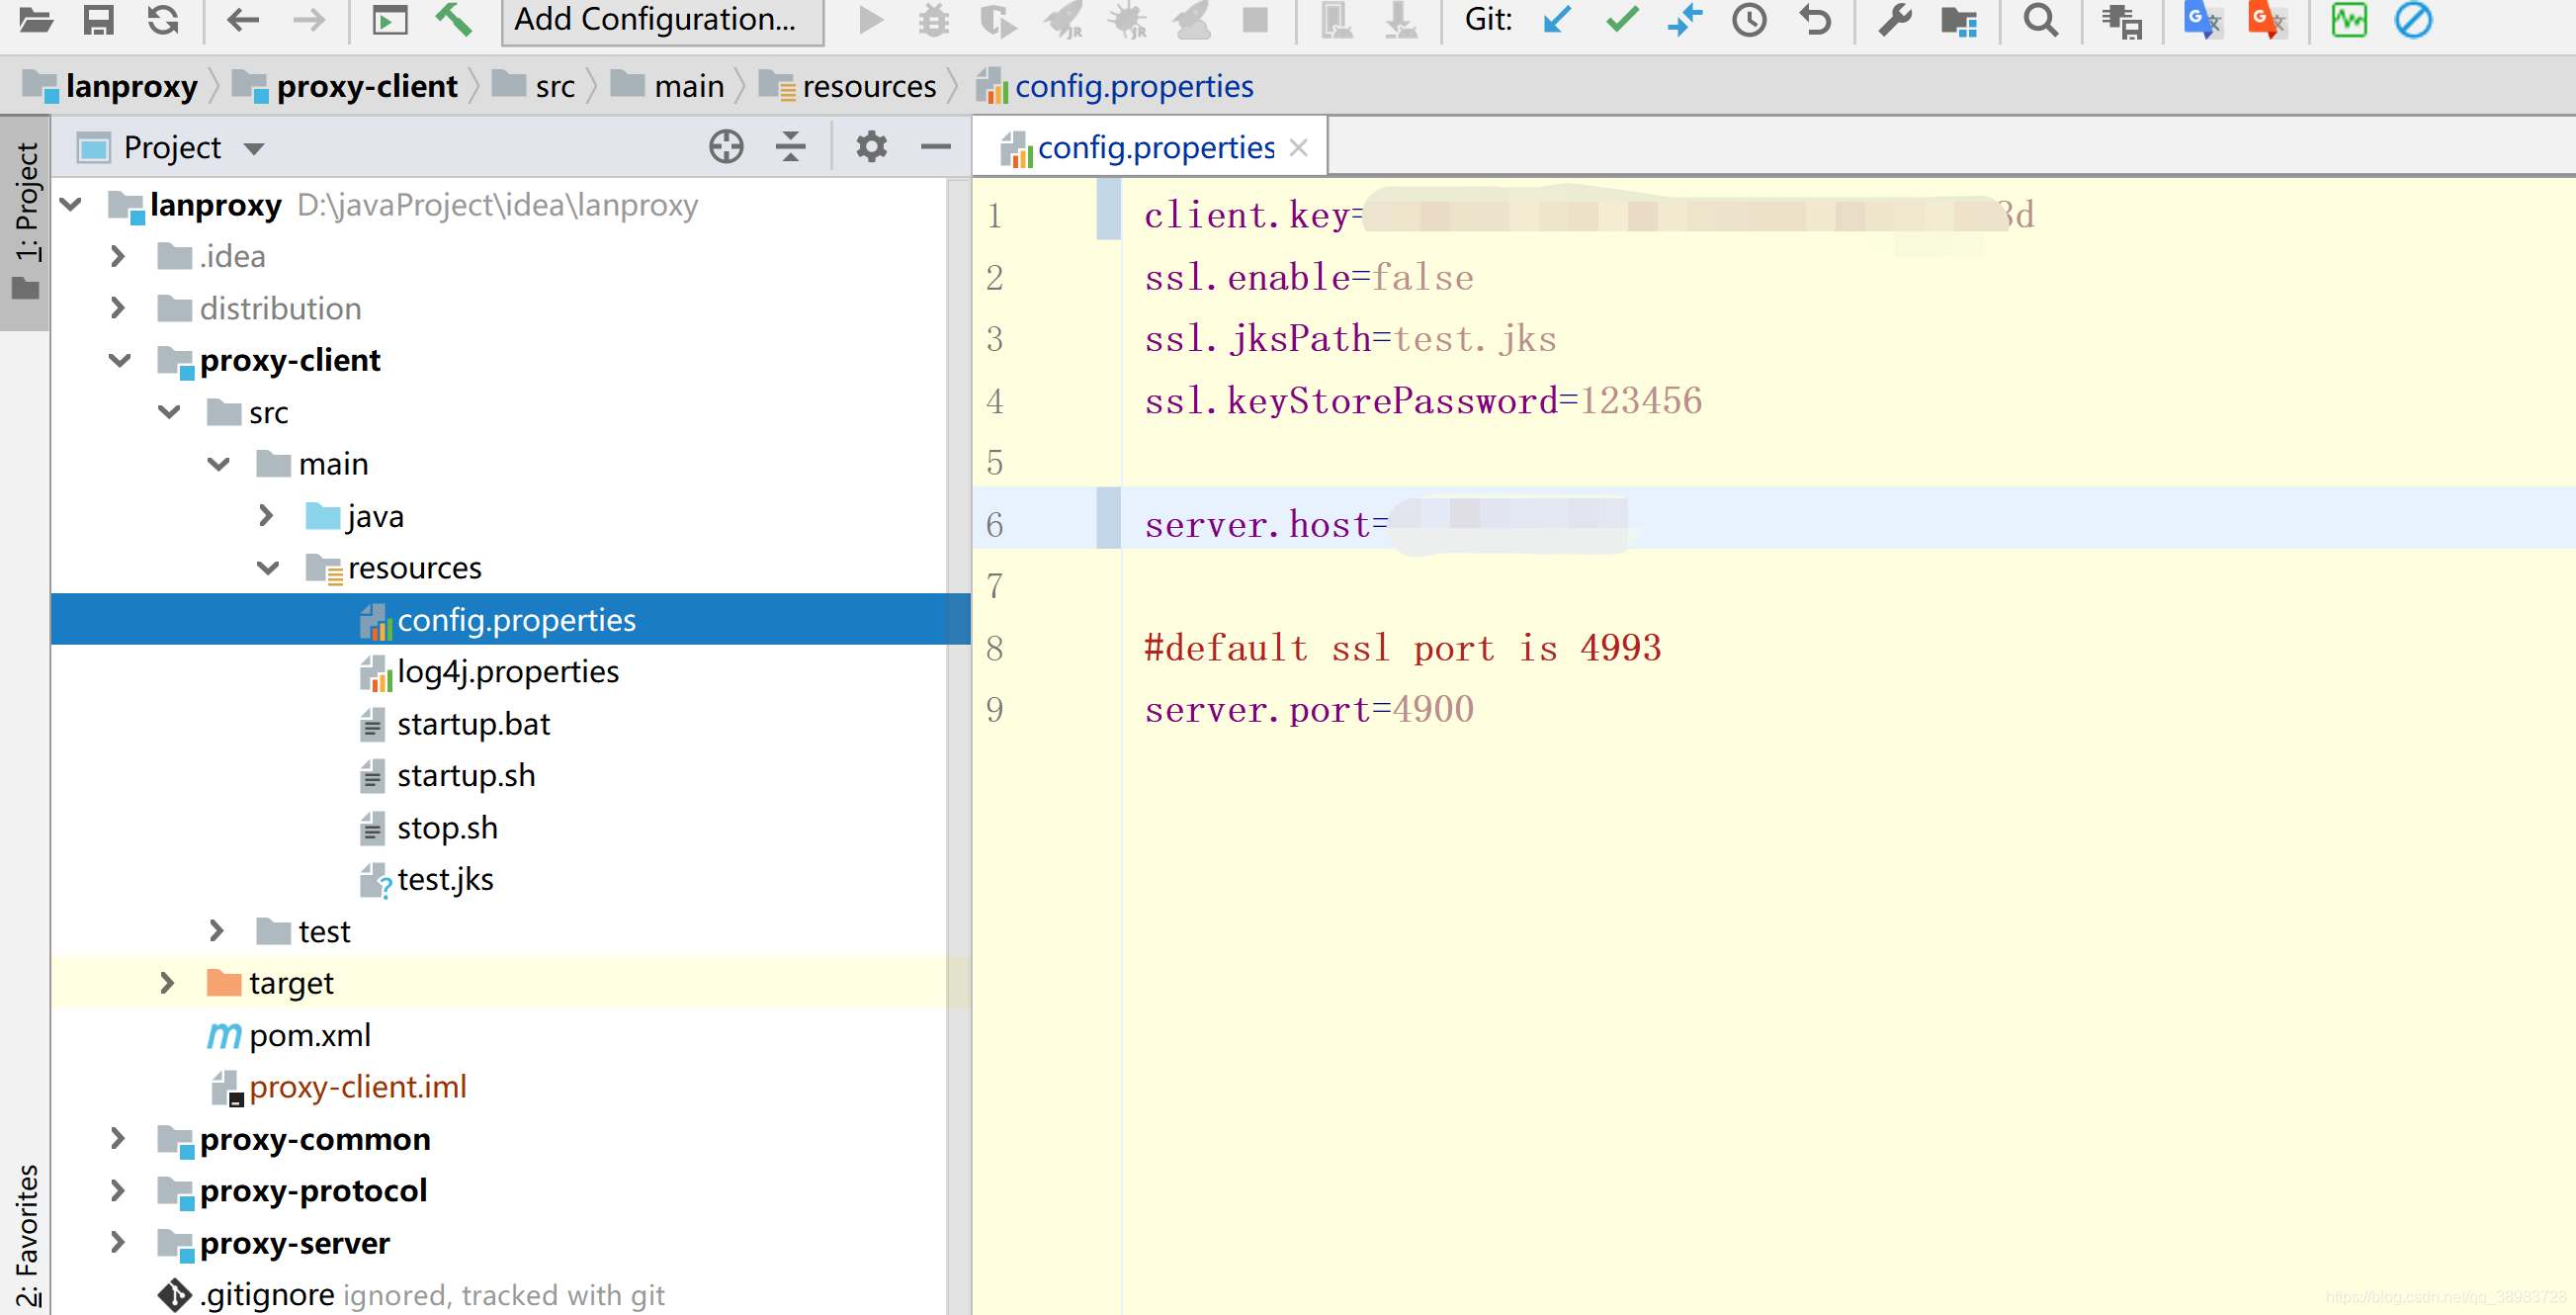Search everywhere with magnifier icon
The image size is (2576, 1315).
pos(2040,20)
